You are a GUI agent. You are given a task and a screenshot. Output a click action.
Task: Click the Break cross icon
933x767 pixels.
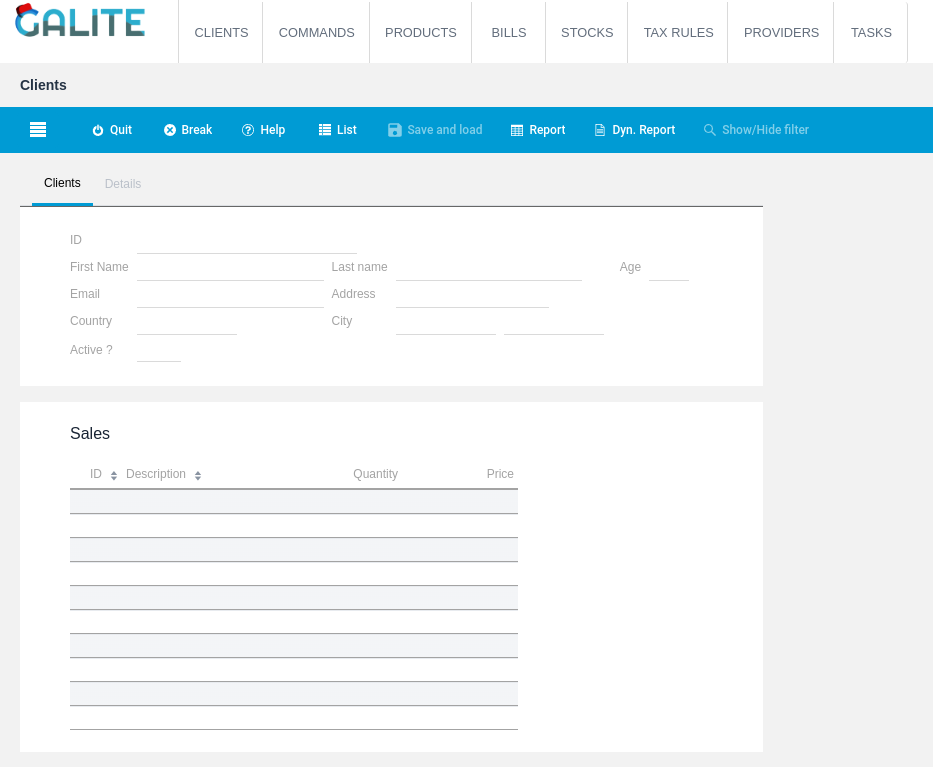click(170, 130)
